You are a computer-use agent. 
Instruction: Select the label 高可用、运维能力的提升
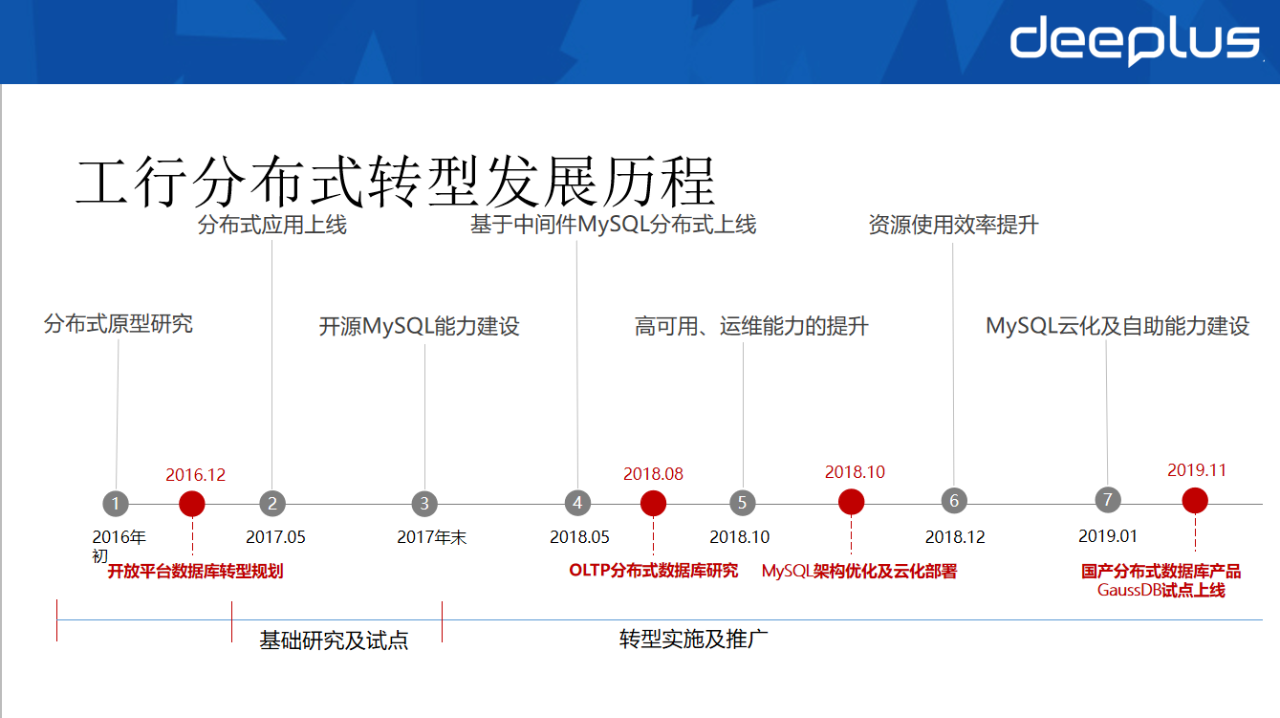pos(752,326)
